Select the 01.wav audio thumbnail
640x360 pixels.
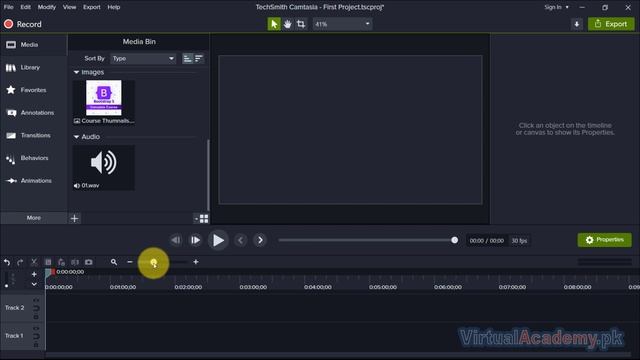pyautogui.click(x=104, y=168)
